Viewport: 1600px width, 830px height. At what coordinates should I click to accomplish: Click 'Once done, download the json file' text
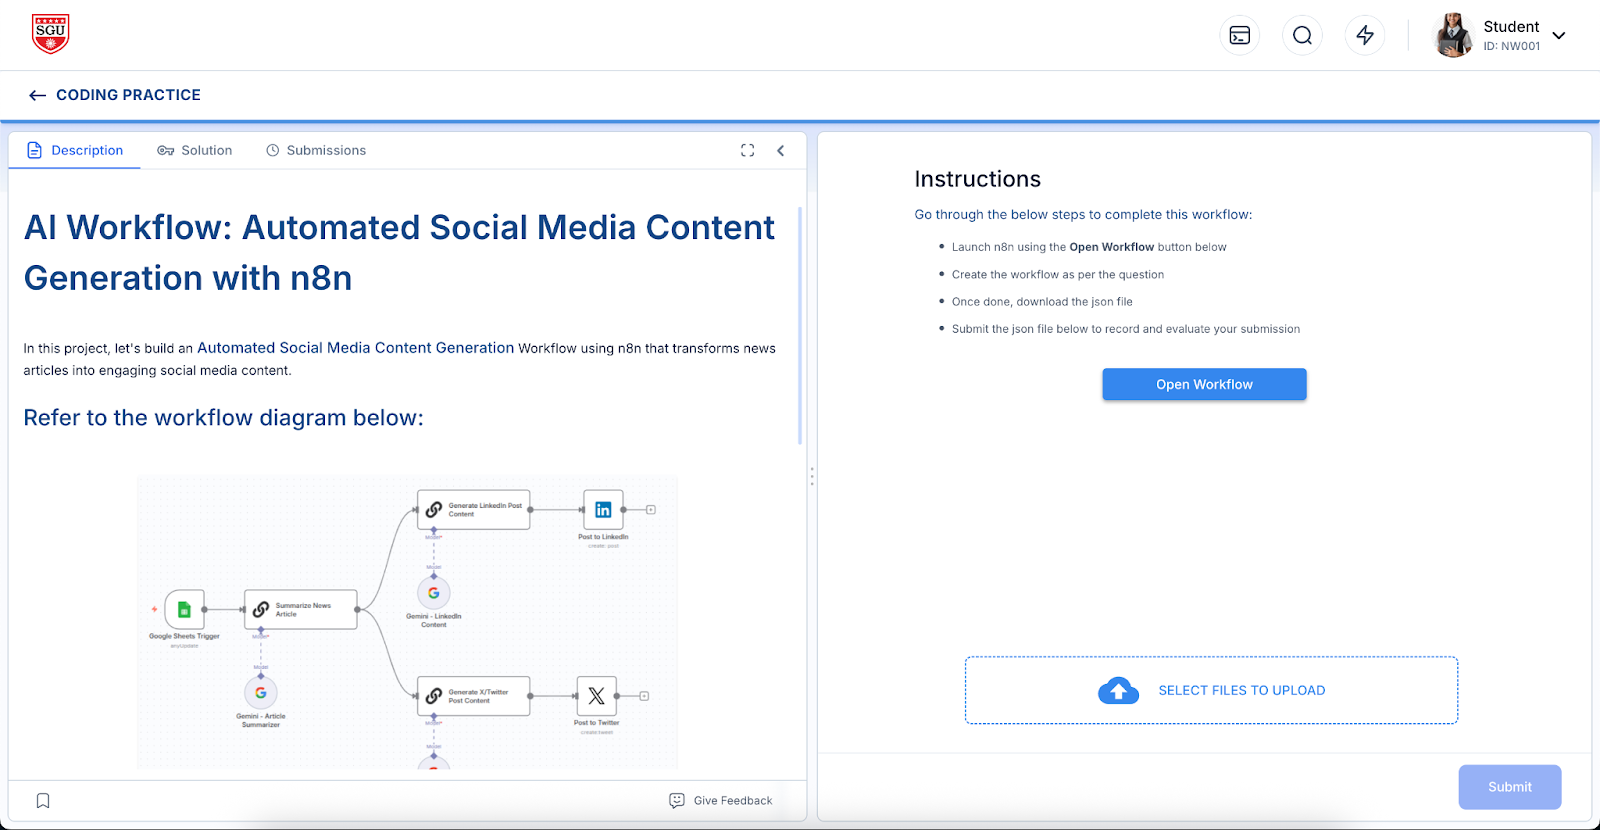click(1042, 302)
